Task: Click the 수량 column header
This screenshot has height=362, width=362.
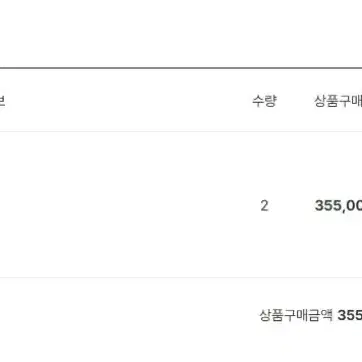Action: [x=264, y=101]
